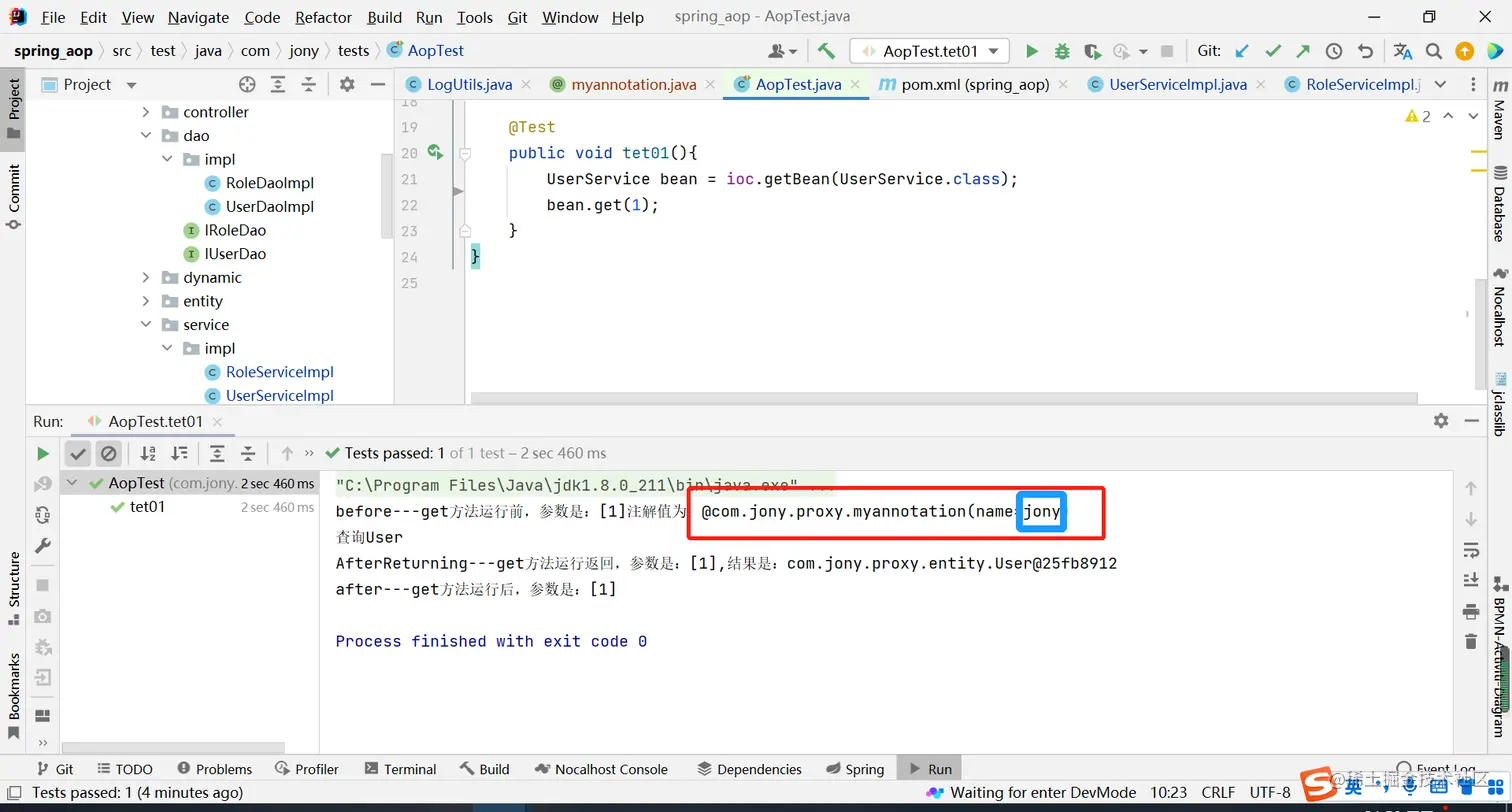Image resolution: width=1512 pixels, height=812 pixels.
Task: Expand the controller folder
Action: pyautogui.click(x=146, y=112)
